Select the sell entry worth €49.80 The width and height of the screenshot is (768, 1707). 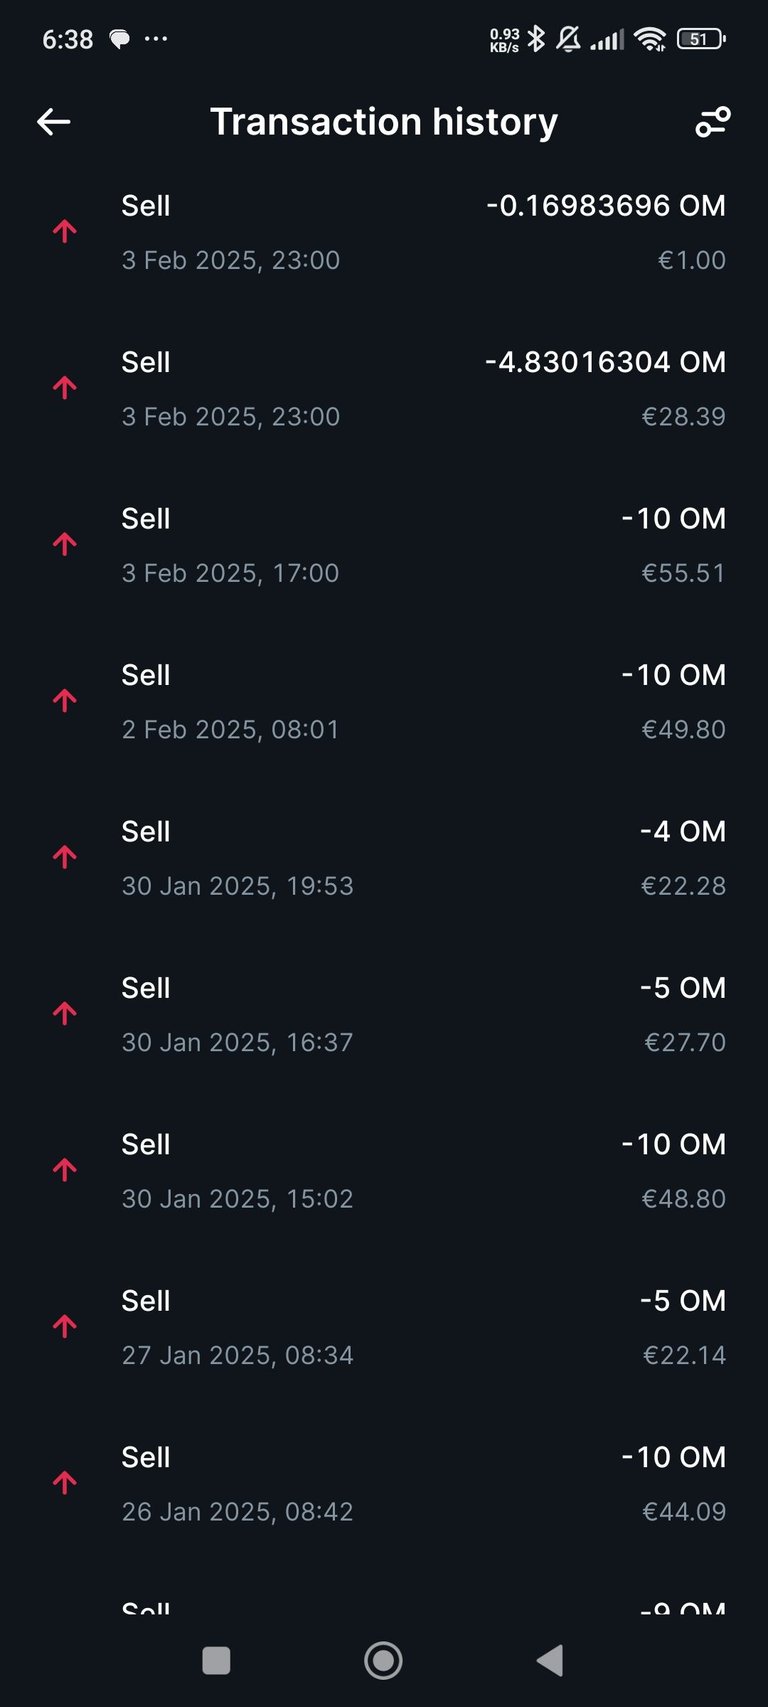[384, 701]
